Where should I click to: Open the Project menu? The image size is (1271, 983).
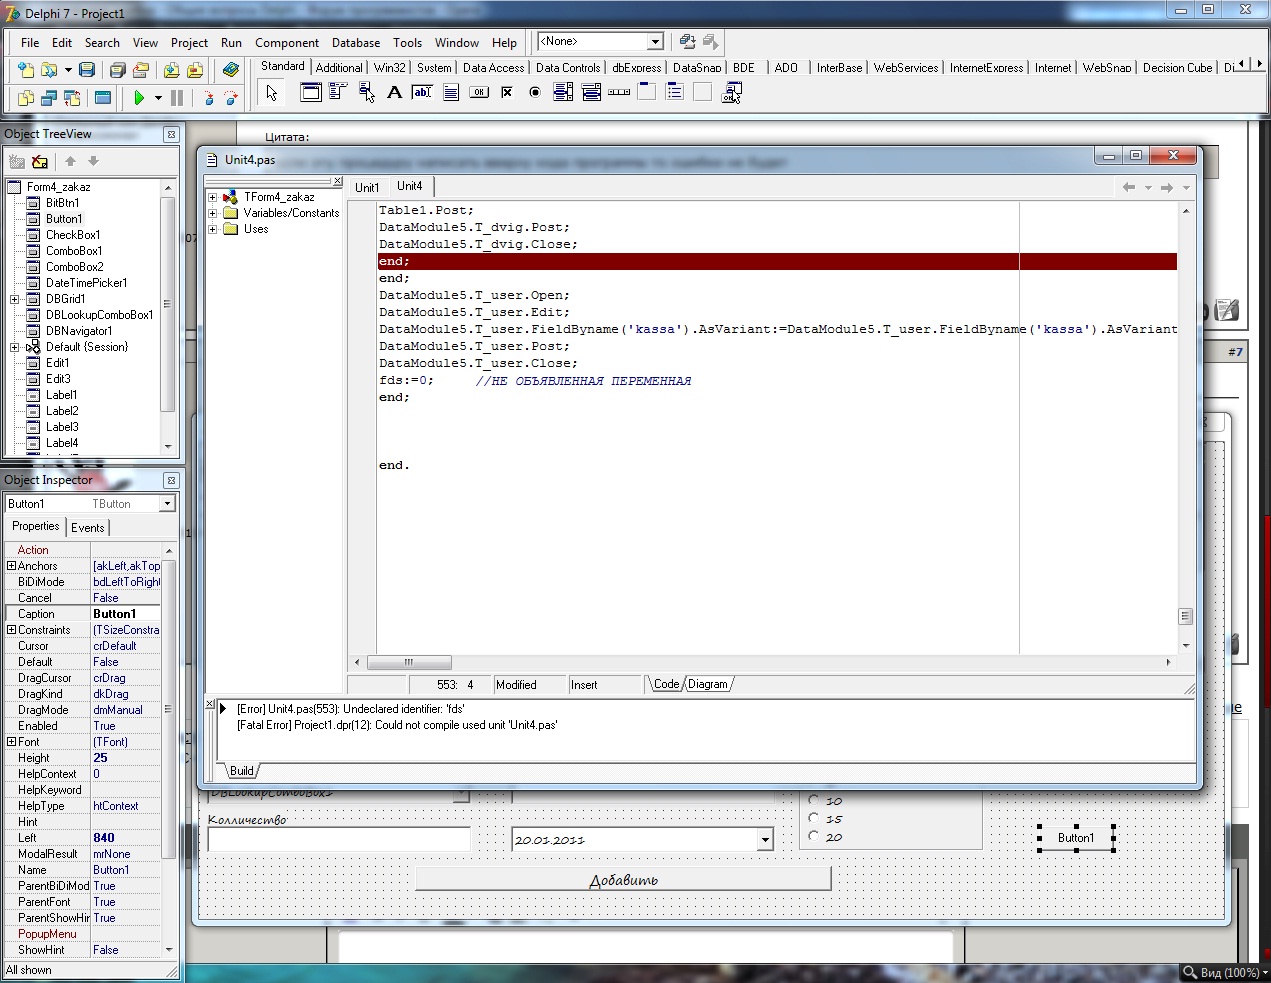(x=189, y=43)
